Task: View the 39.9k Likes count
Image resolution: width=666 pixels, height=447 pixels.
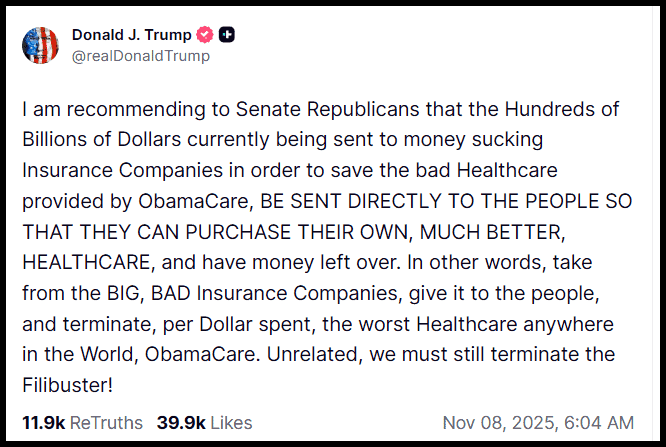Action: [x=178, y=423]
